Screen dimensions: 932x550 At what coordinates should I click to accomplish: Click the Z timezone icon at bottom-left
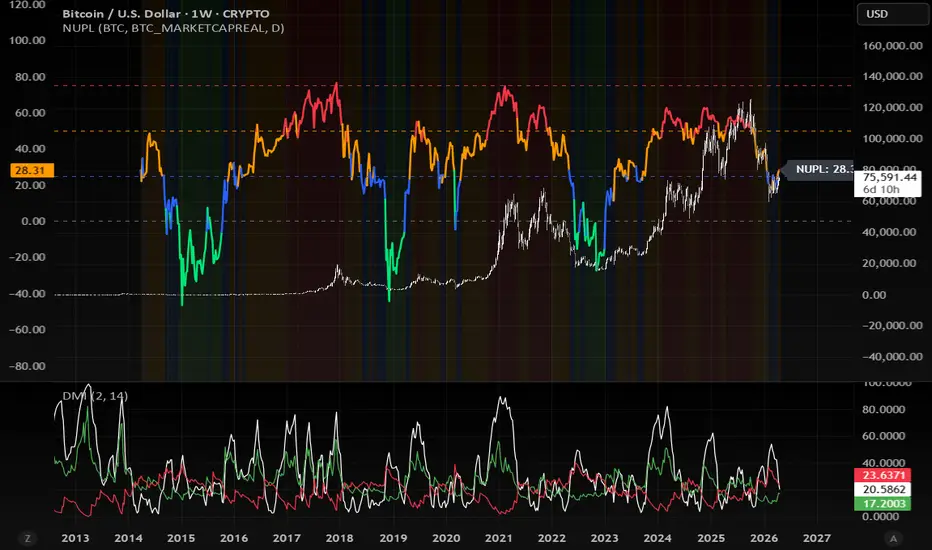click(x=27, y=538)
